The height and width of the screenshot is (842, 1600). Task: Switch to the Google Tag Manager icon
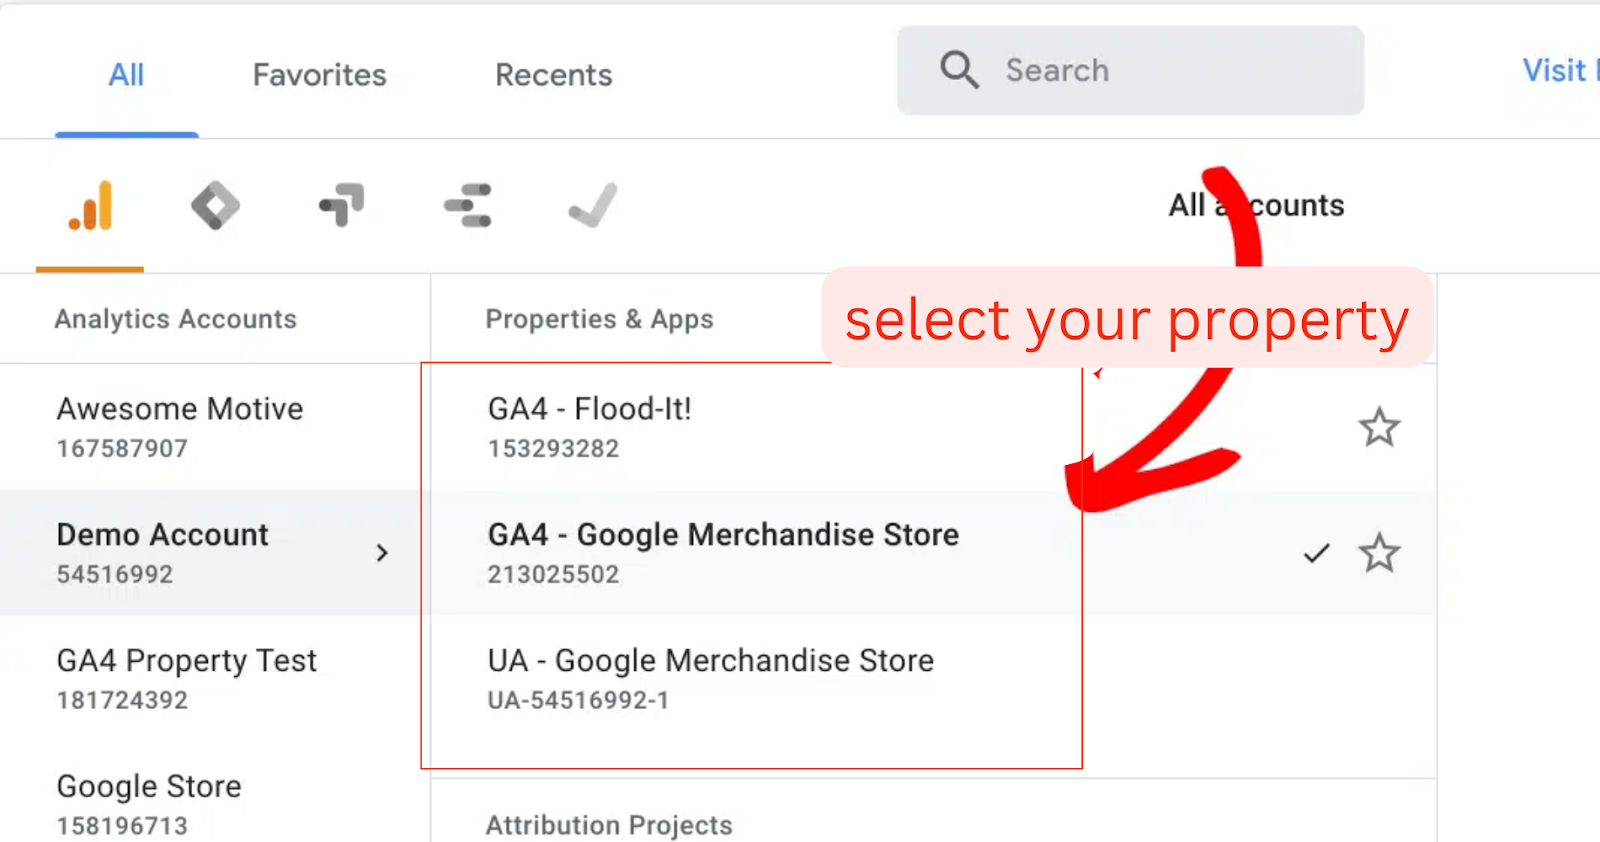215,206
